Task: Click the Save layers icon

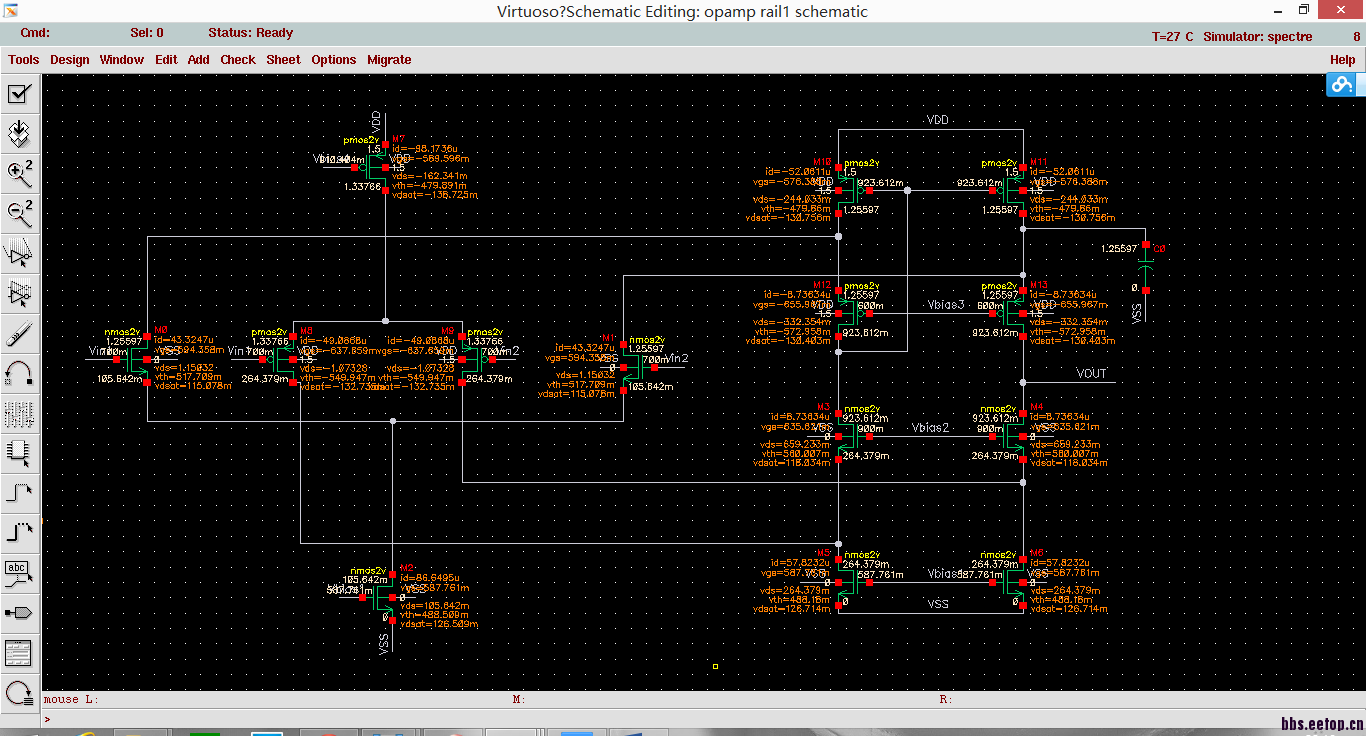Action: click(x=19, y=132)
